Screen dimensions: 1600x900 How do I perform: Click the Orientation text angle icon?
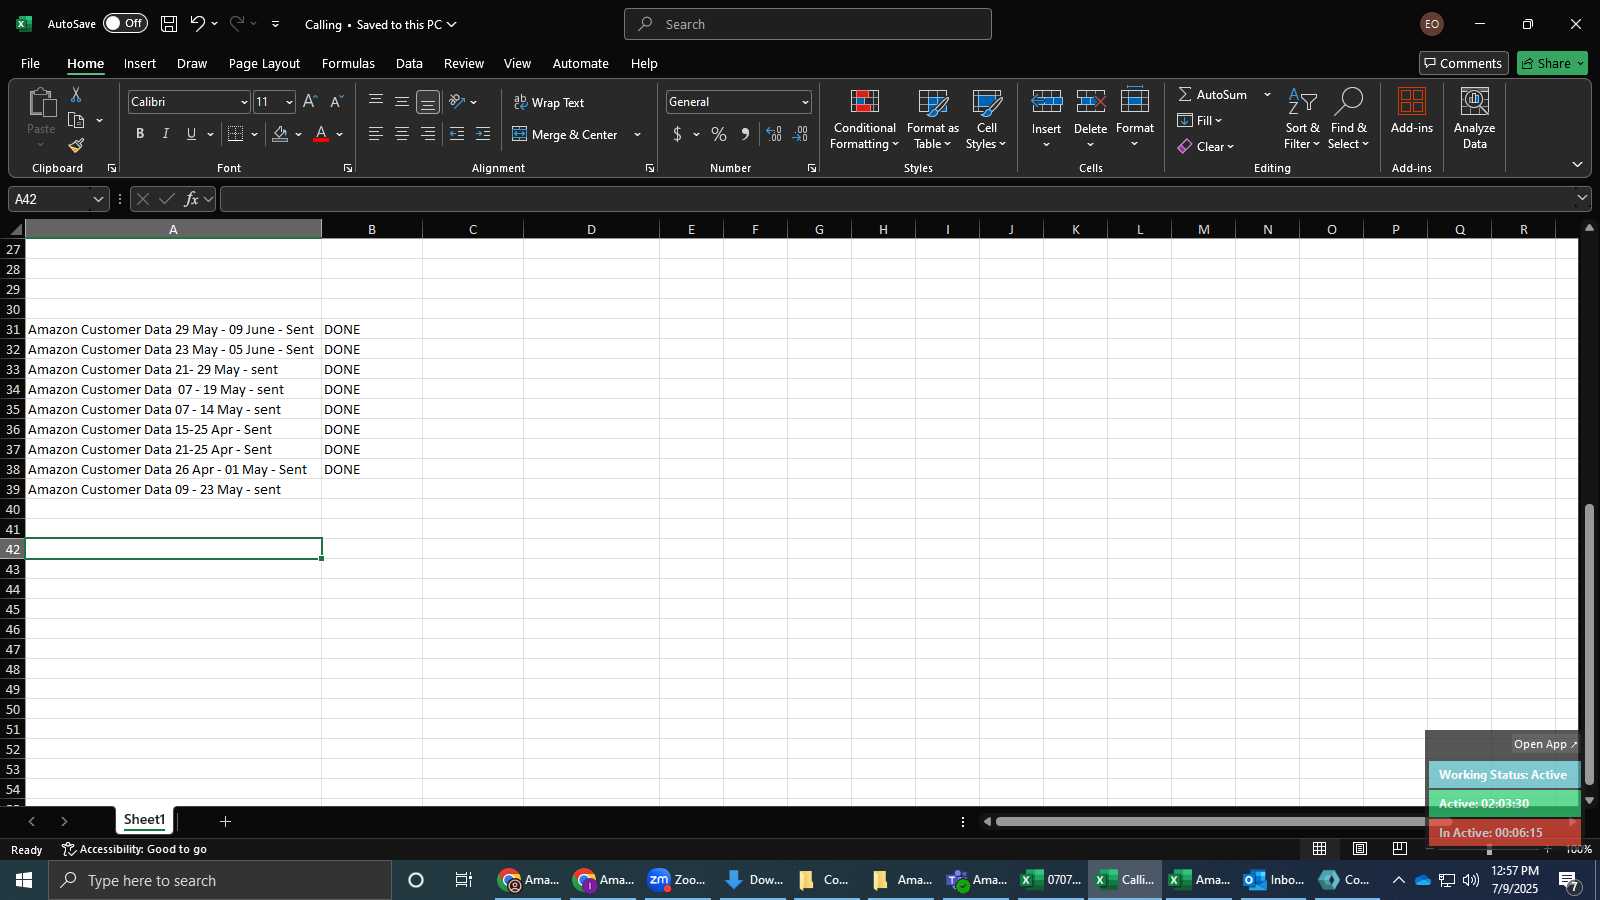tap(457, 101)
